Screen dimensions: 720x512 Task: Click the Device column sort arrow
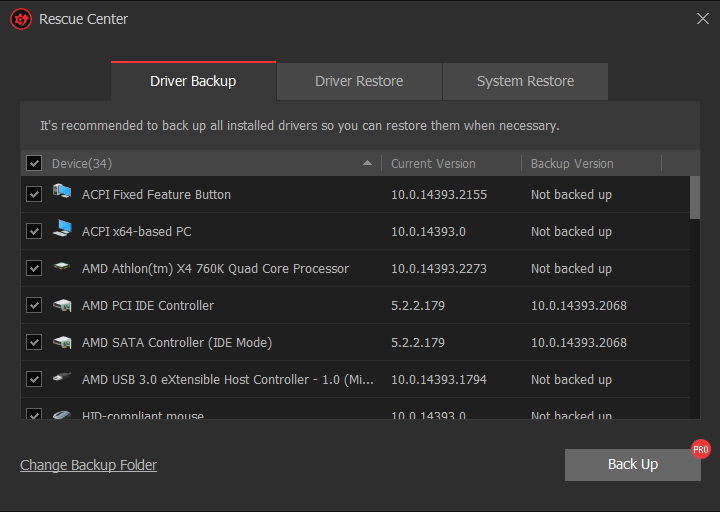point(367,163)
